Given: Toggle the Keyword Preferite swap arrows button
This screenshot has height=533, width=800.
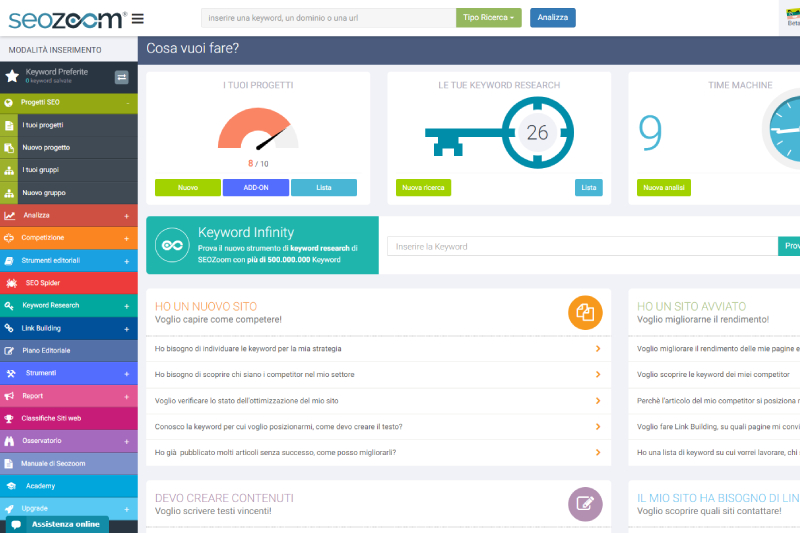Looking at the screenshot, I should pyautogui.click(x=121, y=77).
